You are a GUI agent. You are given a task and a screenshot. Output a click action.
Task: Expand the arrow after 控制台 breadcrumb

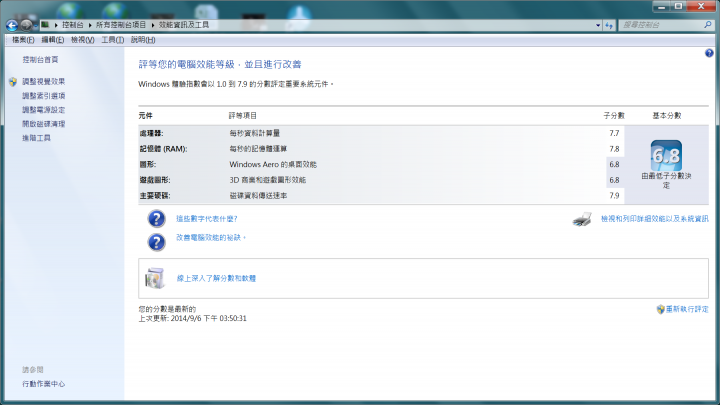(x=90, y=25)
